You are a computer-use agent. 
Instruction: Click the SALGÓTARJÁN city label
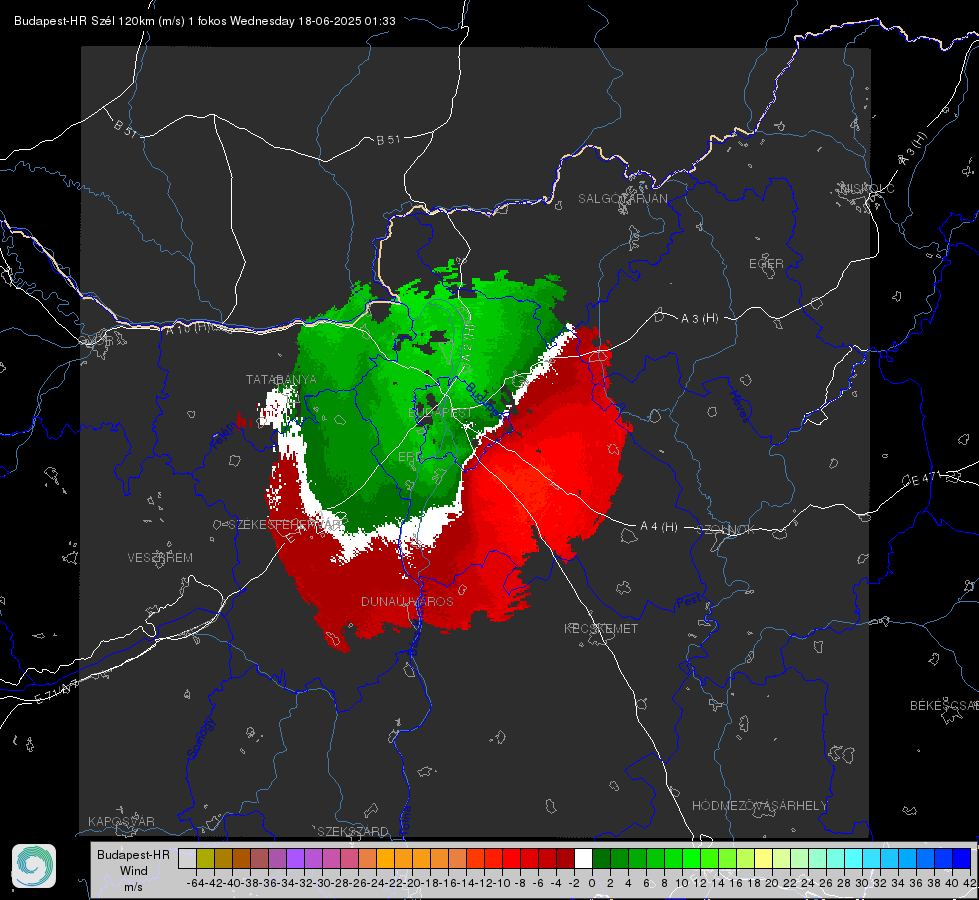pos(622,199)
